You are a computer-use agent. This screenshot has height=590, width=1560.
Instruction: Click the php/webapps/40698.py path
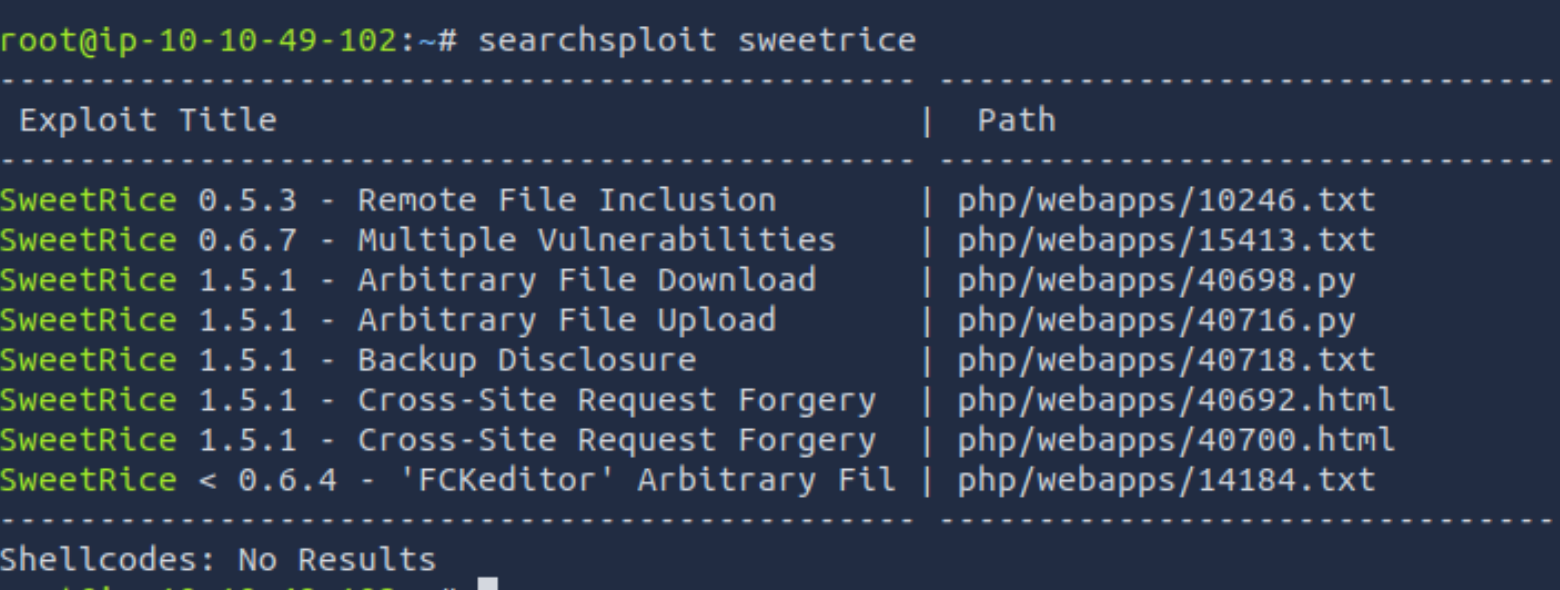(x=1156, y=280)
